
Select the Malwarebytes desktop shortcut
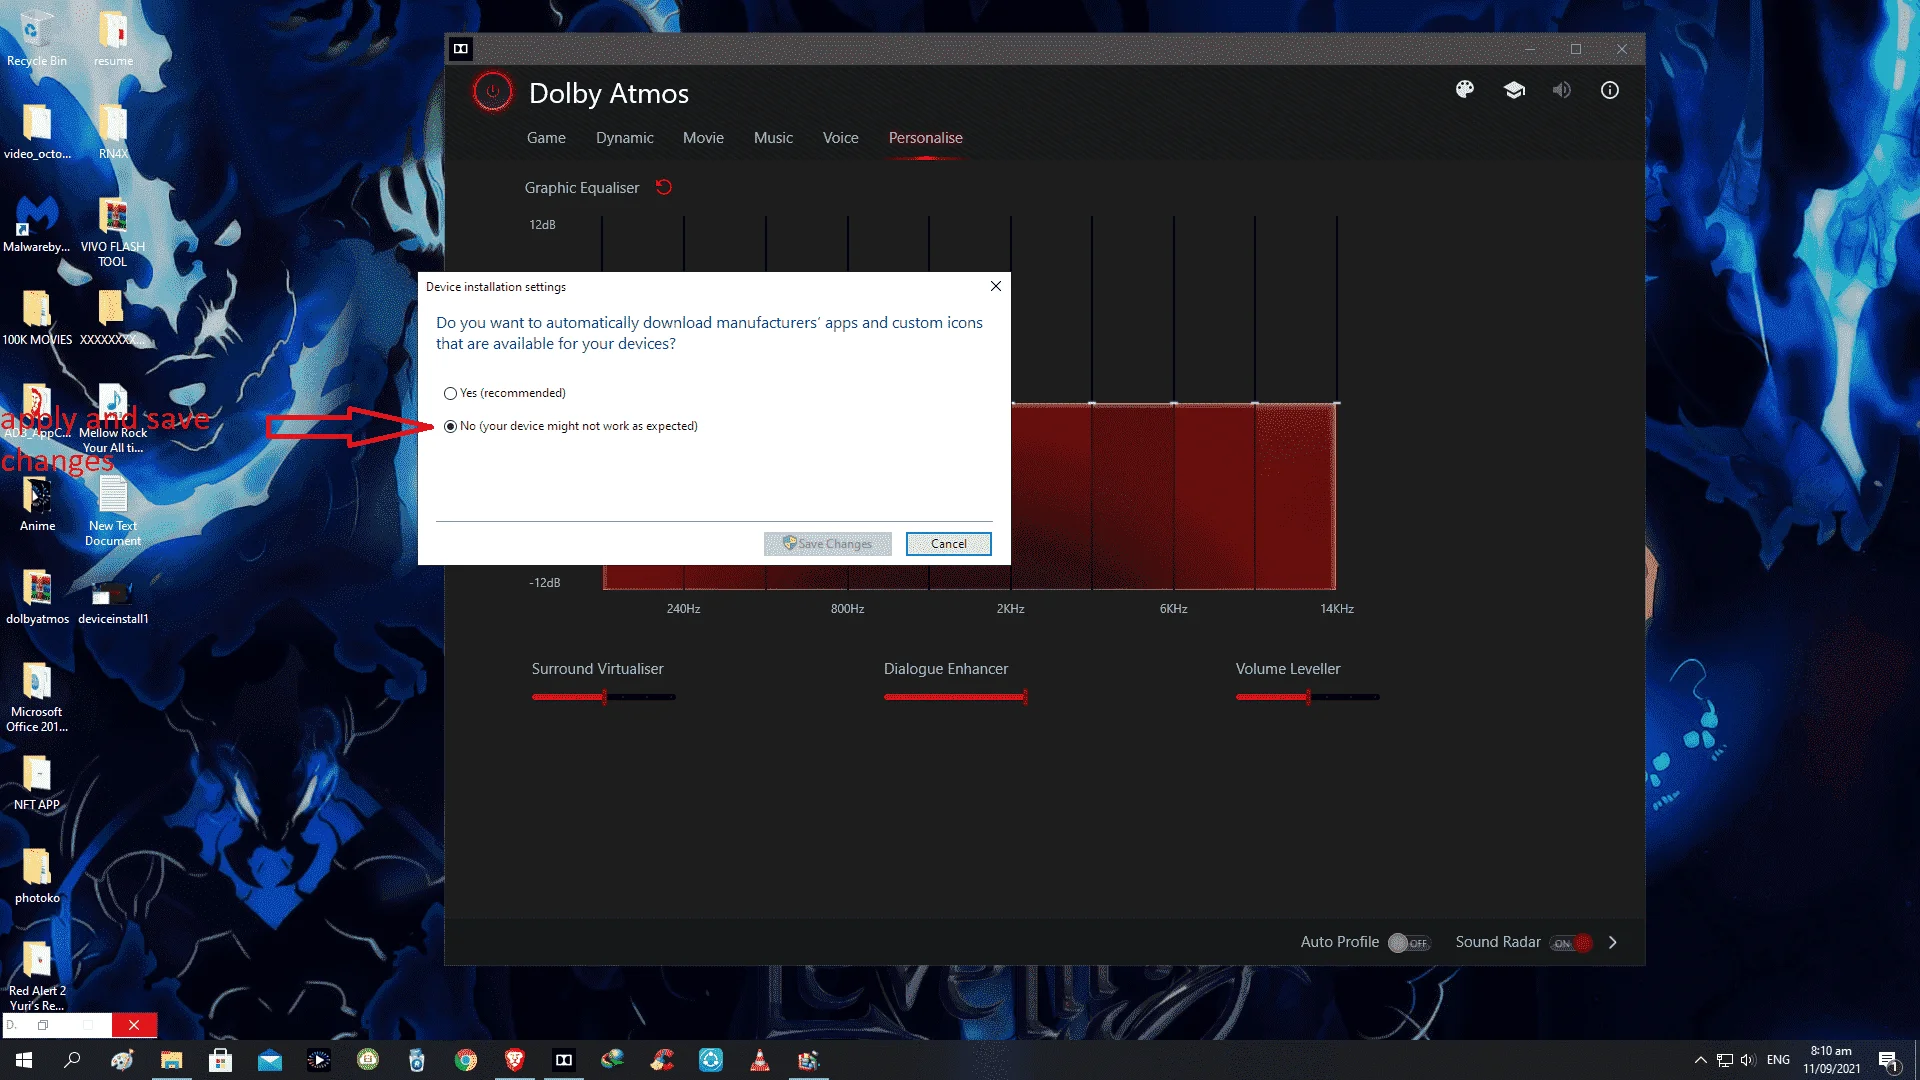37,224
